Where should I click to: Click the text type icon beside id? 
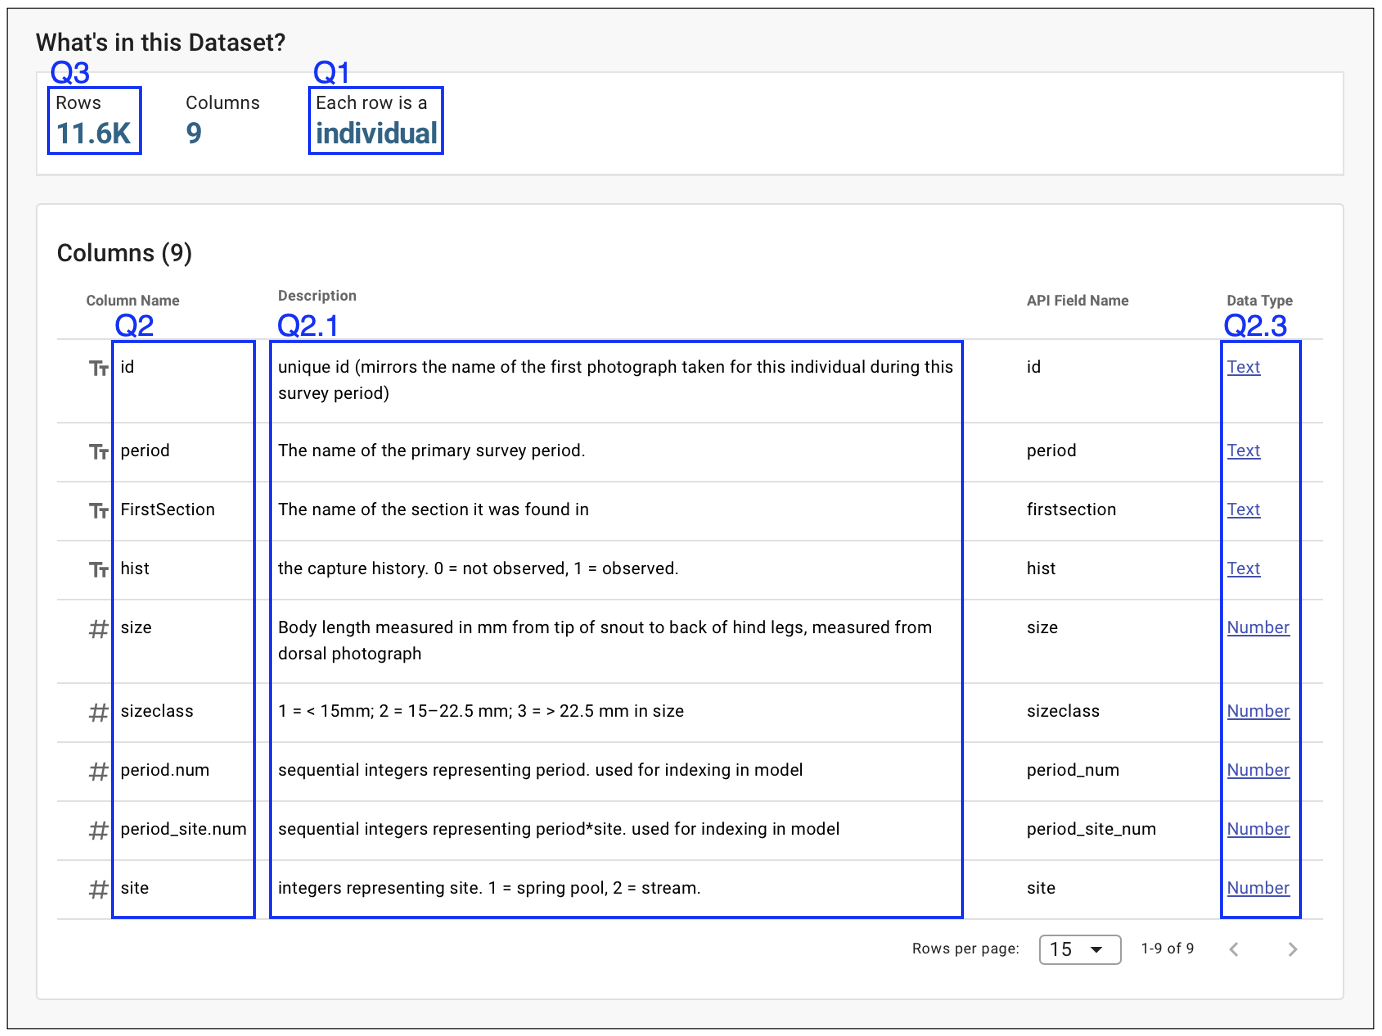click(x=98, y=368)
